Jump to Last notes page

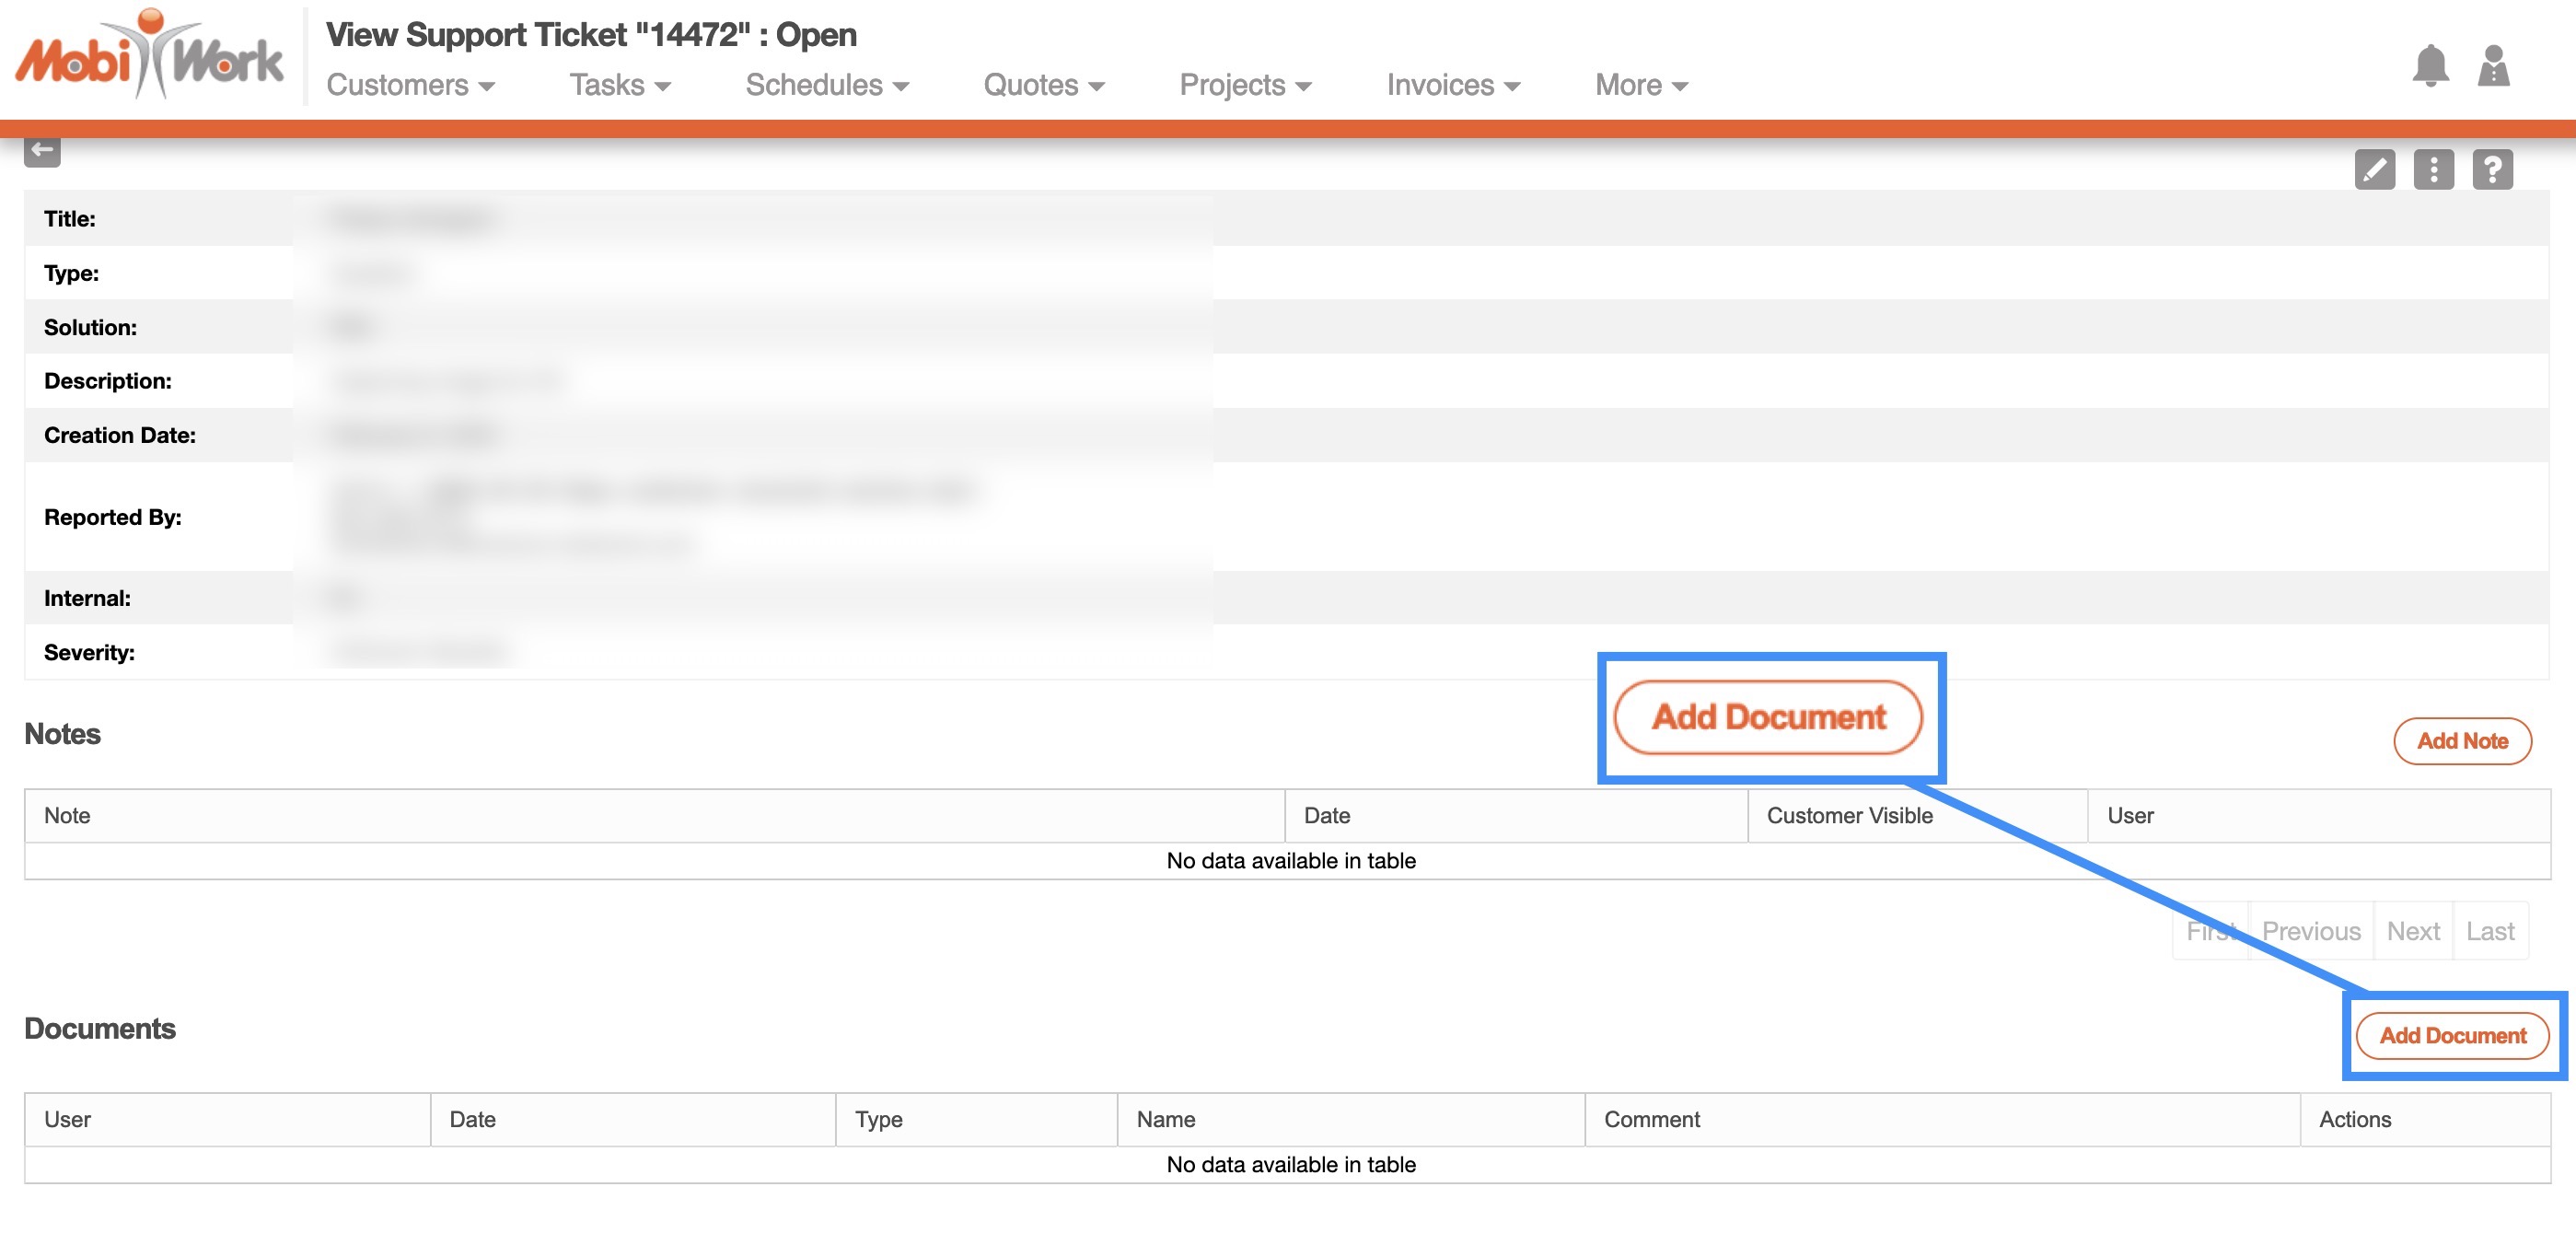coord(2489,931)
